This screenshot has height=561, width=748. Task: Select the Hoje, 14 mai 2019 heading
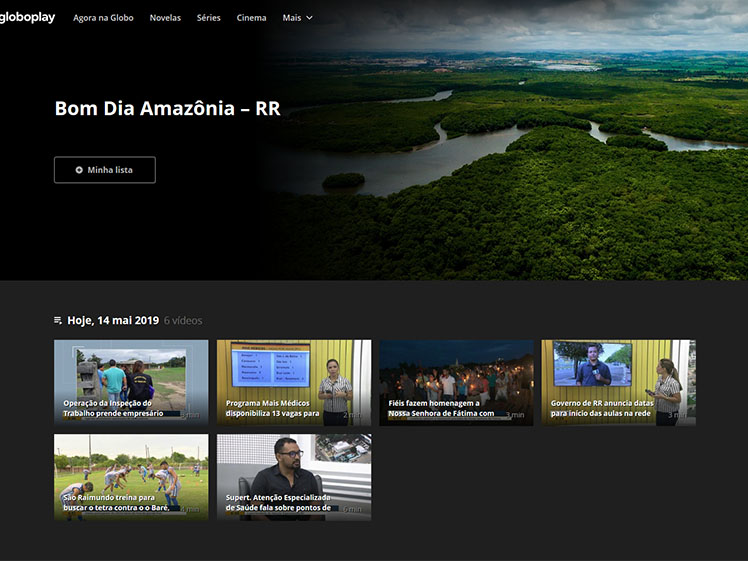click(113, 320)
